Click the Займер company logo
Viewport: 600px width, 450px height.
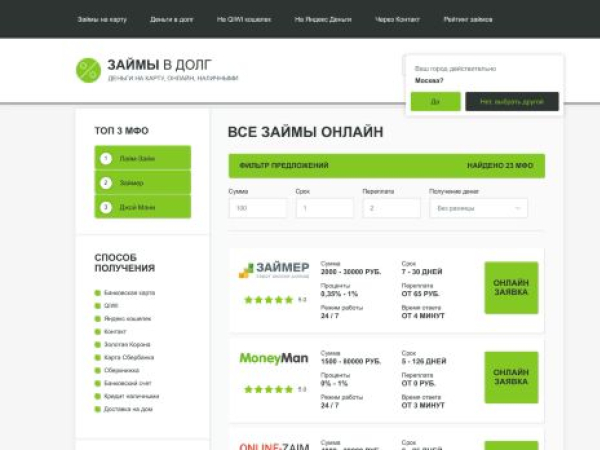pyautogui.click(x=274, y=270)
